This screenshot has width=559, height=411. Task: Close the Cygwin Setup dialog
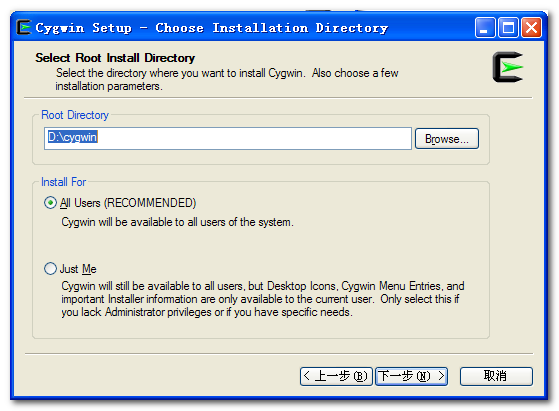[x=531, y=28]
